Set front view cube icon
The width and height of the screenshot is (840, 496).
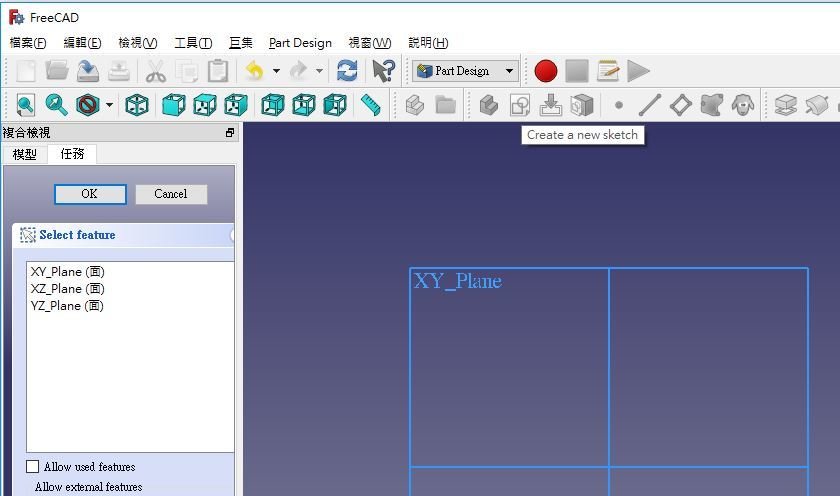click(174, 105)
